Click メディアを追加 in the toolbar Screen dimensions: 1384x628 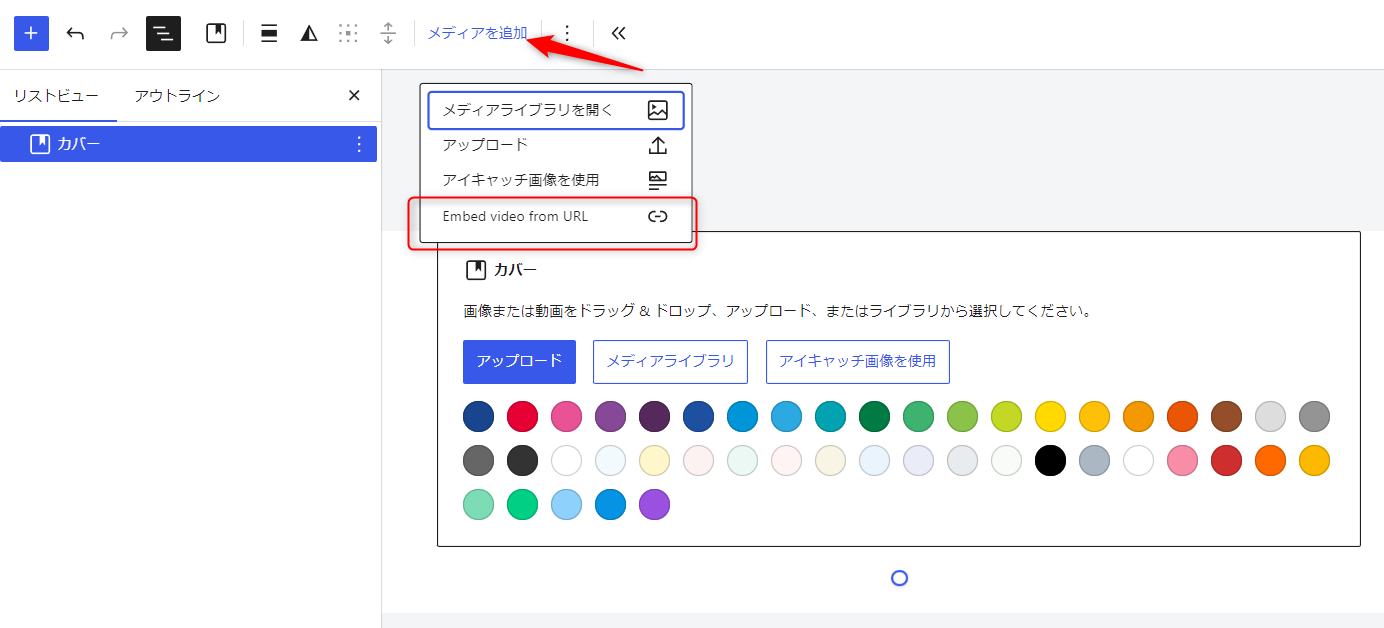pos(477,33)
